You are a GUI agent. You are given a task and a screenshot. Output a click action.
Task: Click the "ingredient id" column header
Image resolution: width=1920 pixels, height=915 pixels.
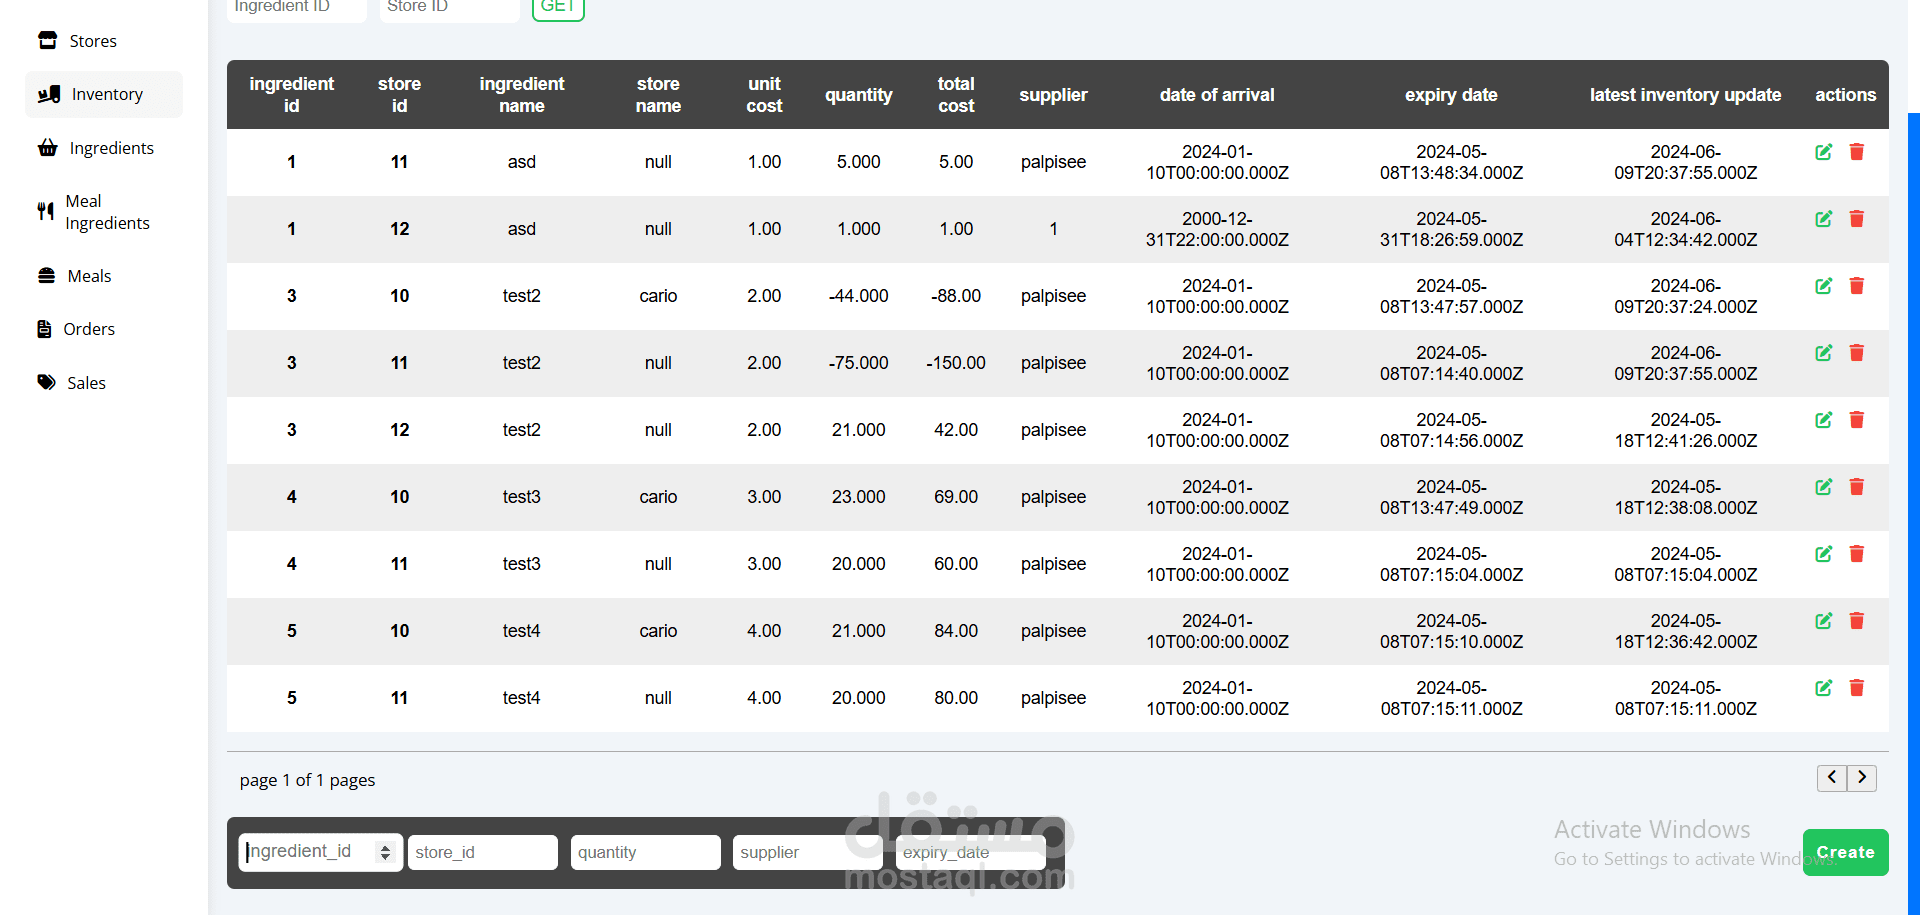pos(291,95)
